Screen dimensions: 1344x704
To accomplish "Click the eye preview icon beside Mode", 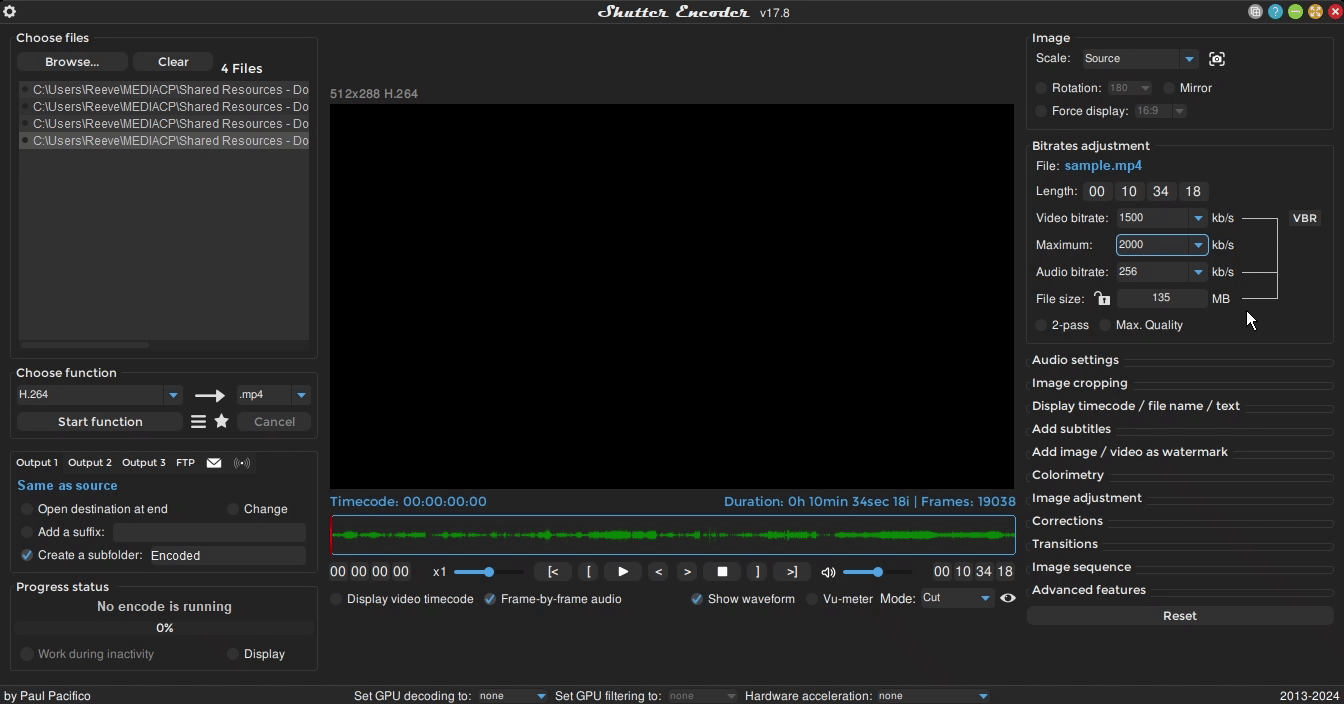I will (x=1007, y=598).
